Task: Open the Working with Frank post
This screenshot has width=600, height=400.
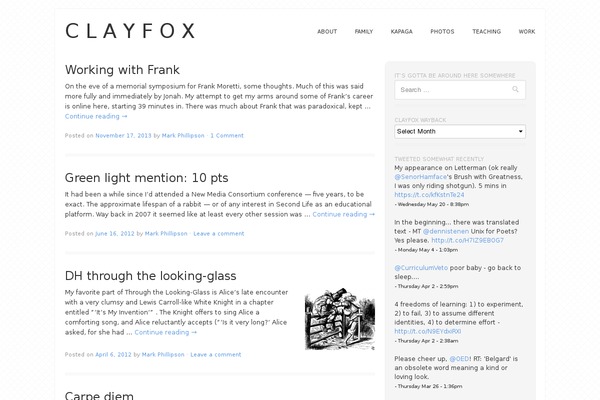Action: (122, 70)
